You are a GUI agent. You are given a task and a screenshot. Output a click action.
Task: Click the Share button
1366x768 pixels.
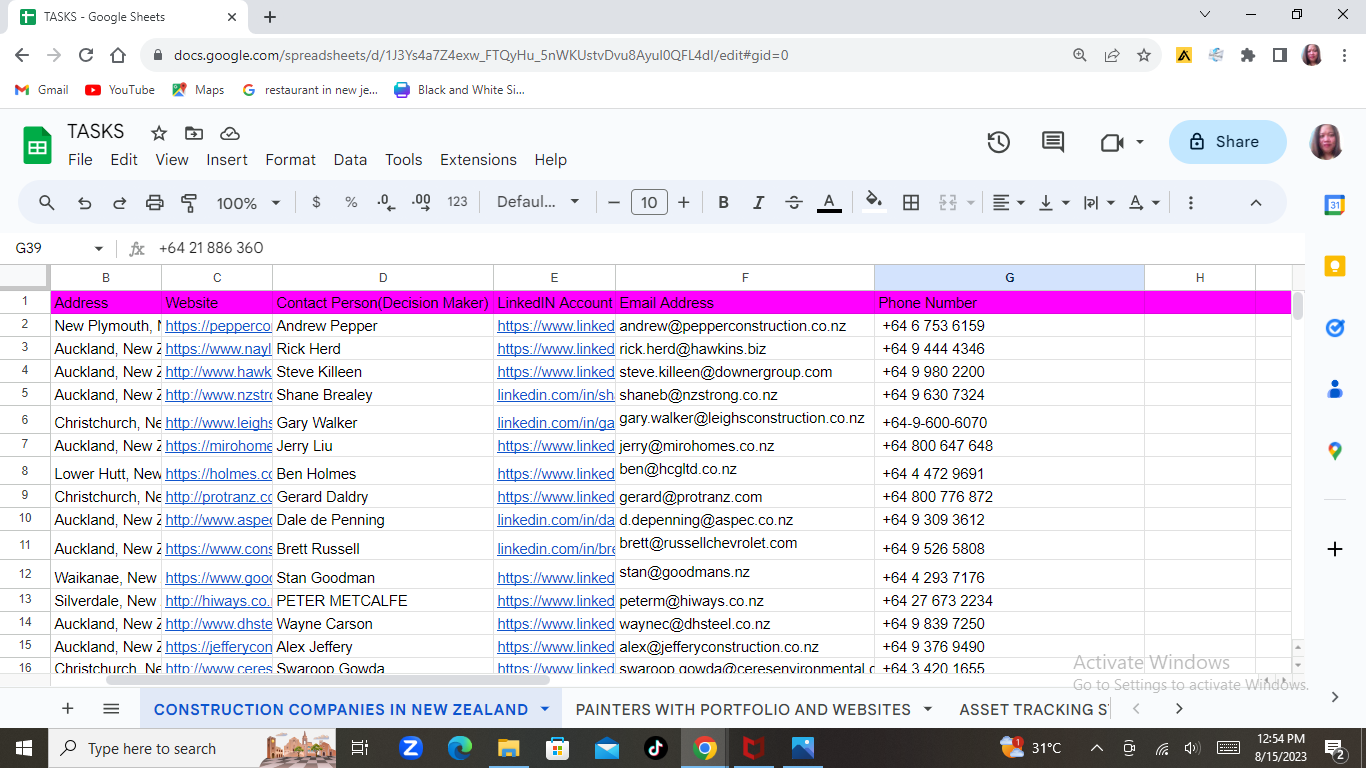(1228, 142)
